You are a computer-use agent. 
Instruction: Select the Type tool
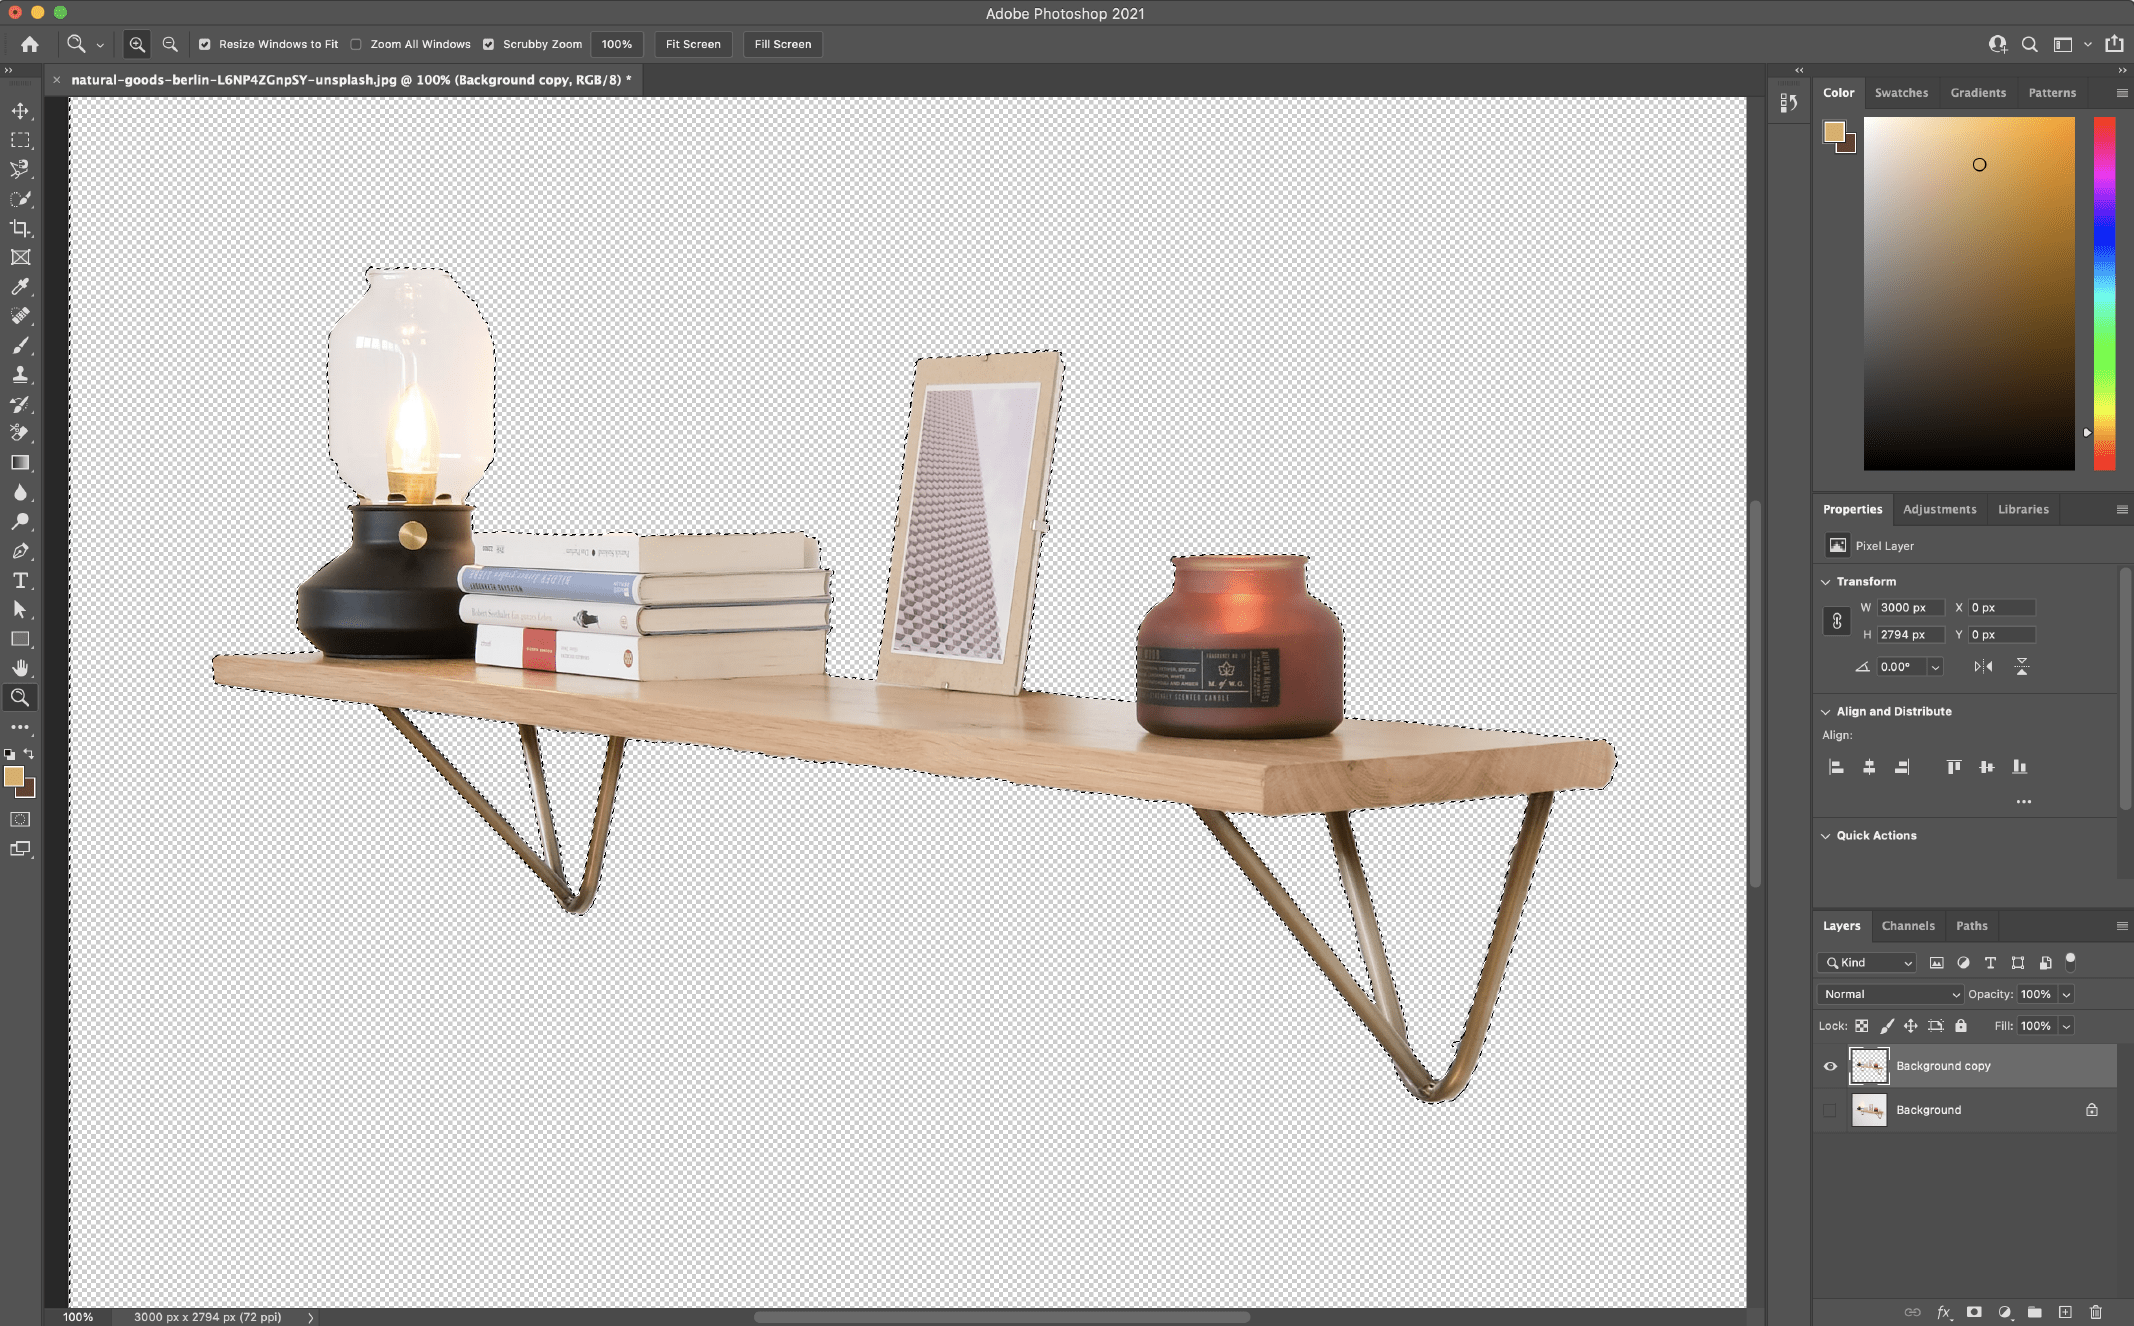[21, 581]
